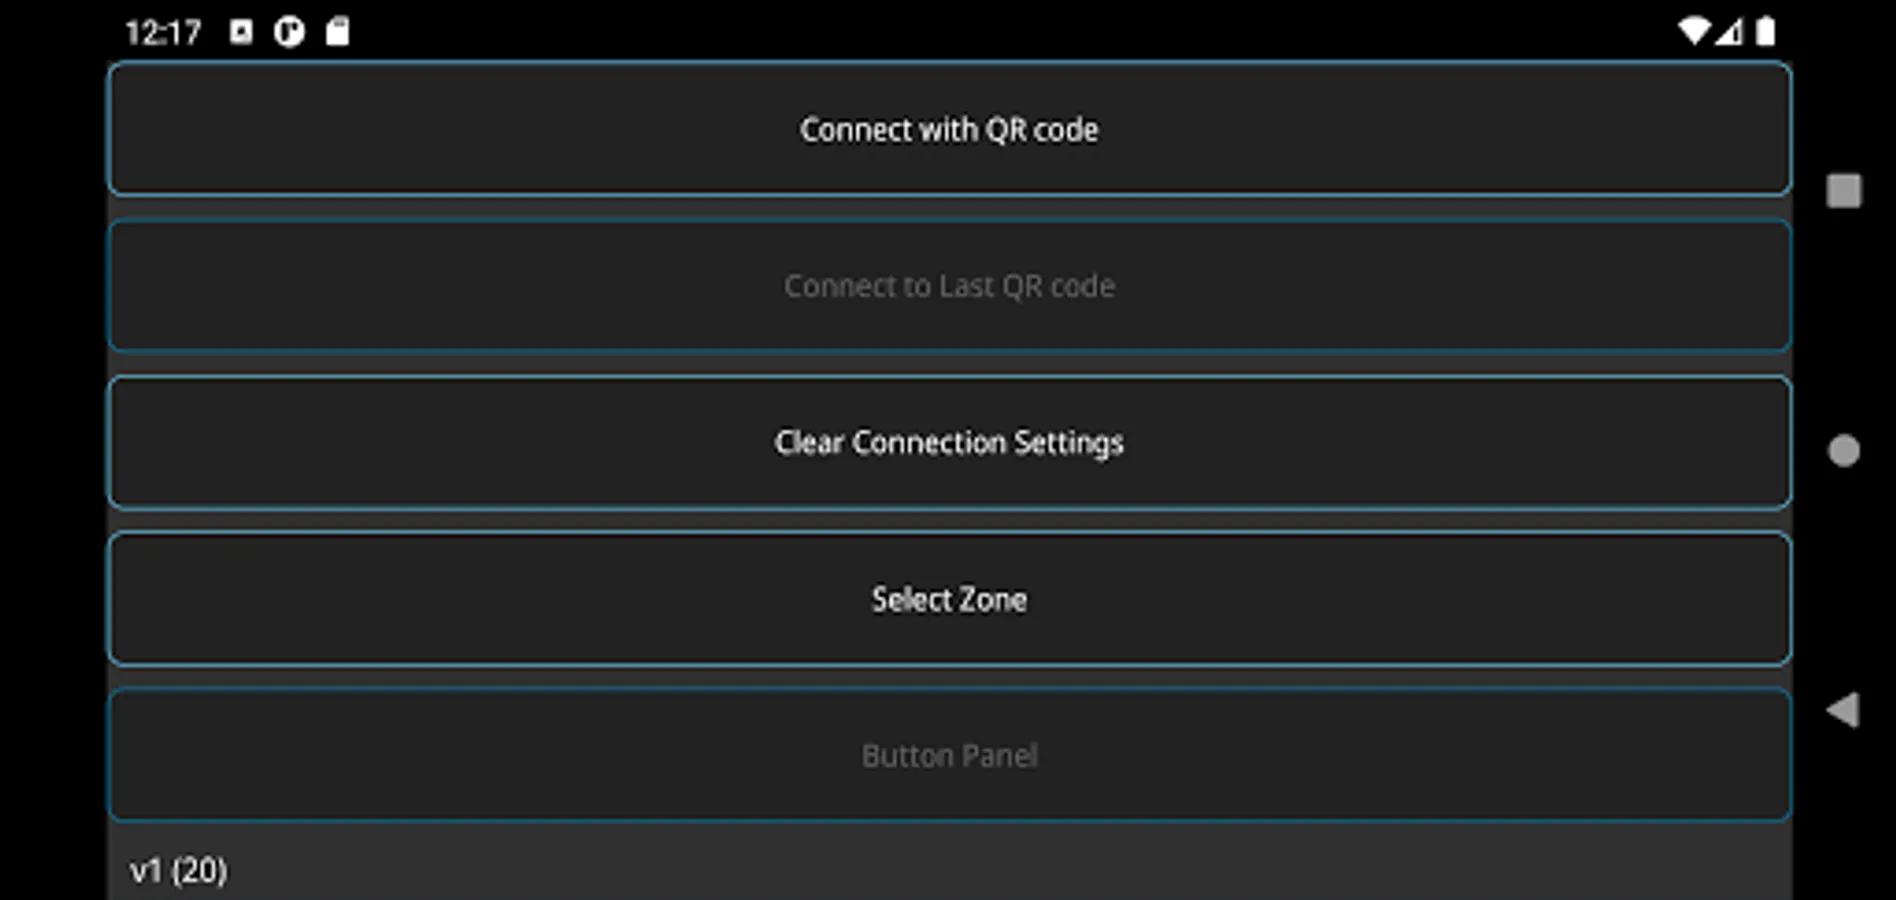
Task: Tap the SD card notification icon
Action: tap(338, 32)
